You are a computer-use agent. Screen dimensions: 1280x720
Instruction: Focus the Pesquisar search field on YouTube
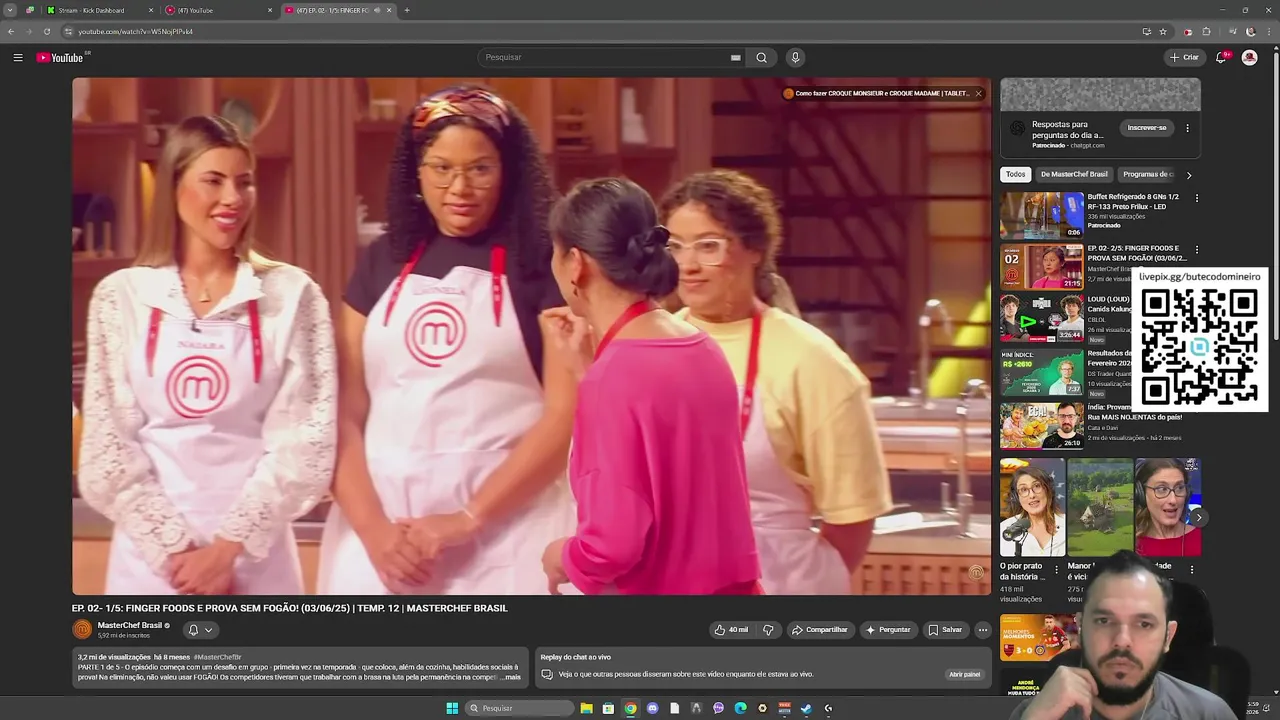coord(605,57)
